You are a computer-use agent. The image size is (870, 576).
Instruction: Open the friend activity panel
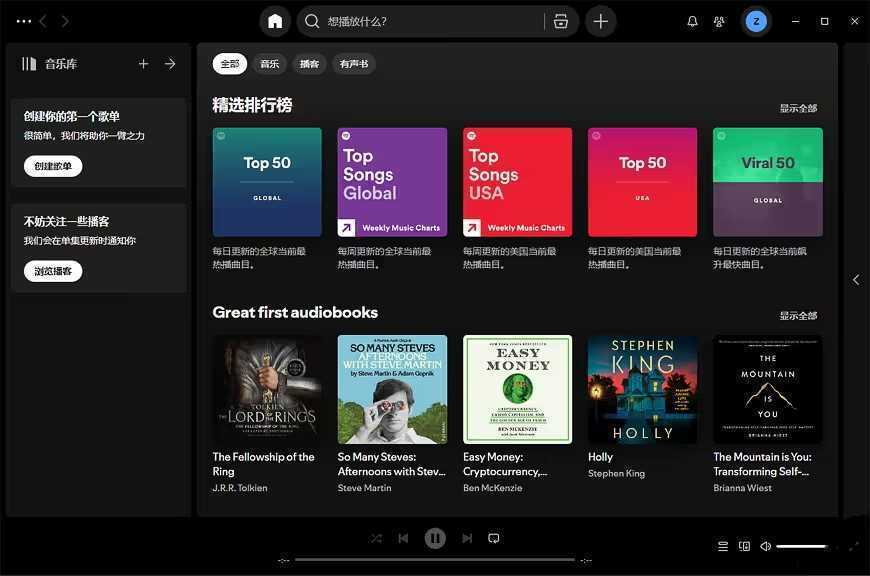719,20
